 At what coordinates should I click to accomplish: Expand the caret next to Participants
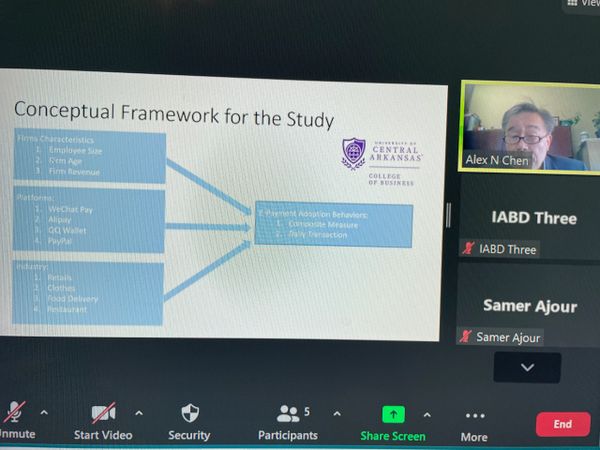click(x=336, y=413)
